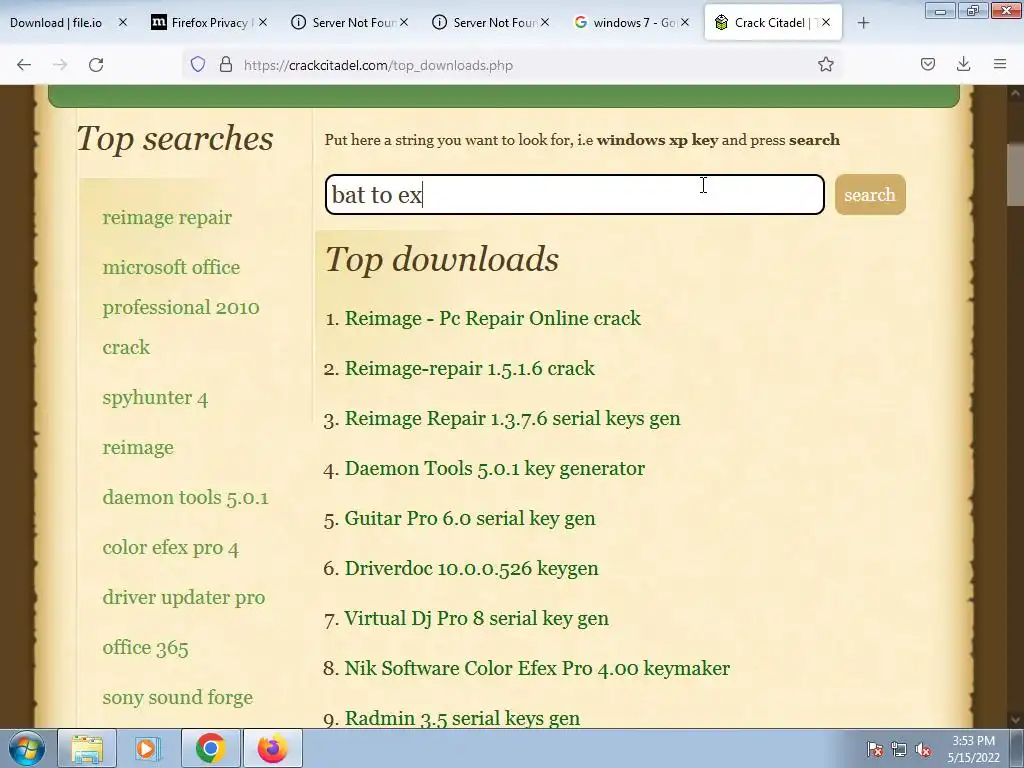Bookmark this page with the star icon
The image size is (1024, 768).
[x=825, y=64]
